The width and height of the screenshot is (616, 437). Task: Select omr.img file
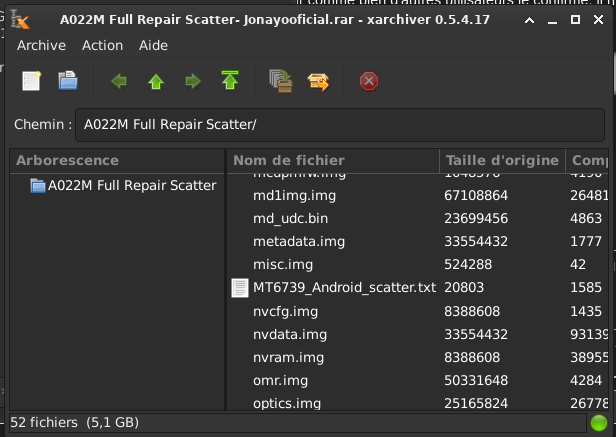click(280, 381)
